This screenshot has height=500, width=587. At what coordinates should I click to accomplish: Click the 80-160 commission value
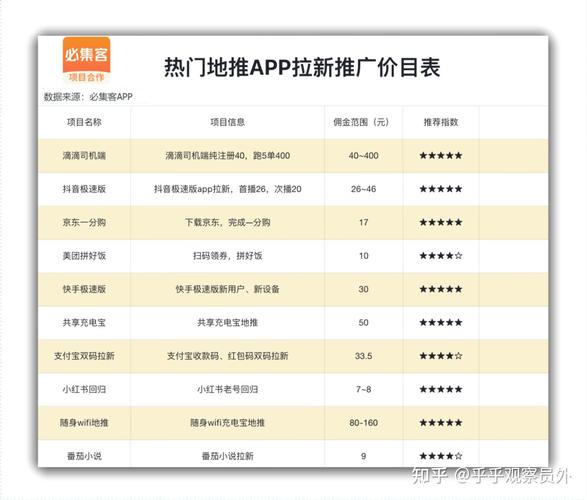(x=364, y=423)
